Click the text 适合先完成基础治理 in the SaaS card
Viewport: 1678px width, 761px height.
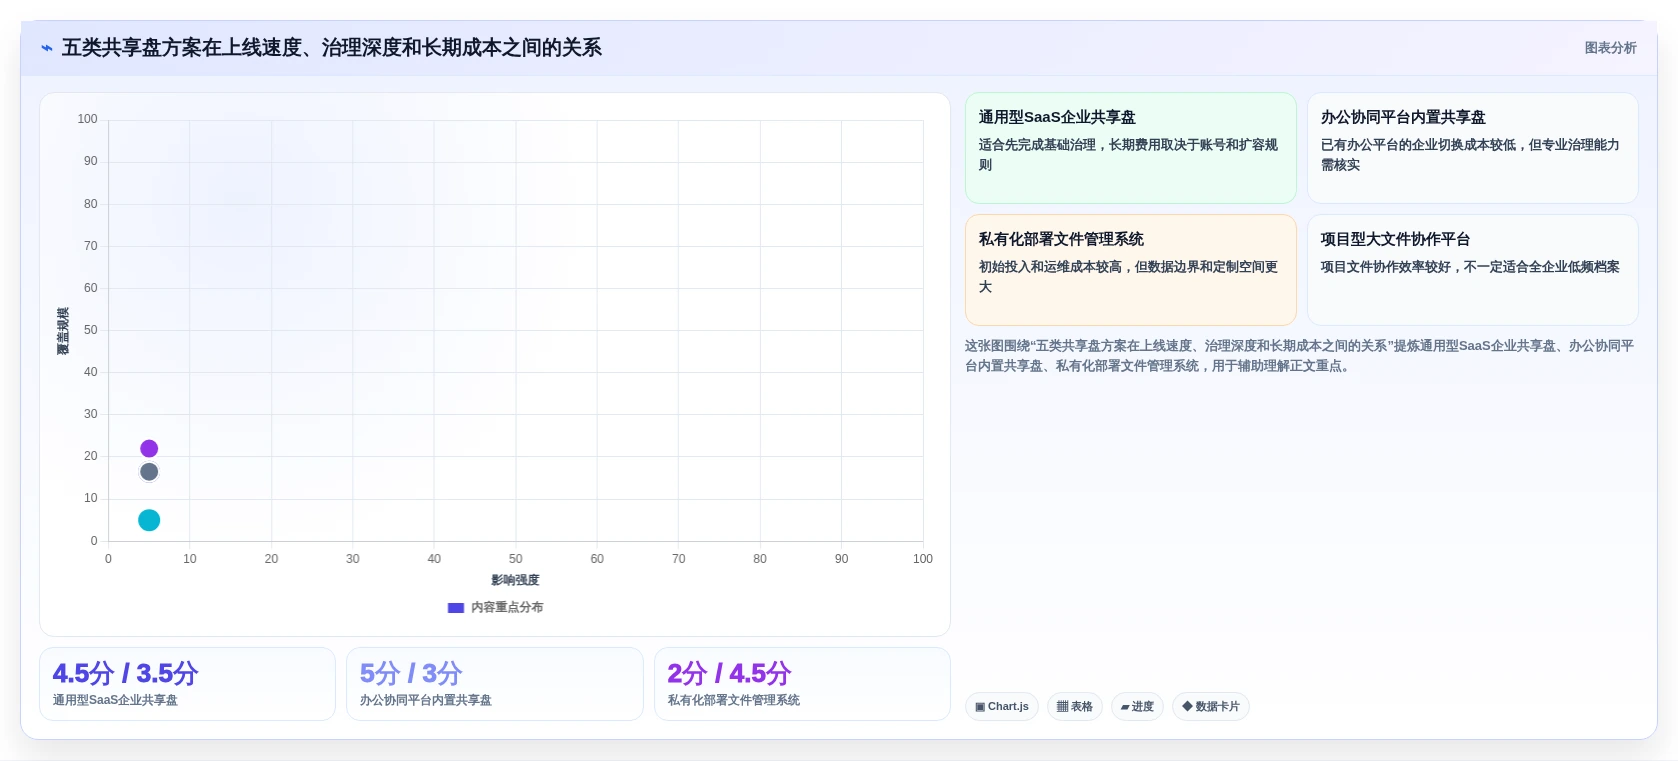[1037, 145]
